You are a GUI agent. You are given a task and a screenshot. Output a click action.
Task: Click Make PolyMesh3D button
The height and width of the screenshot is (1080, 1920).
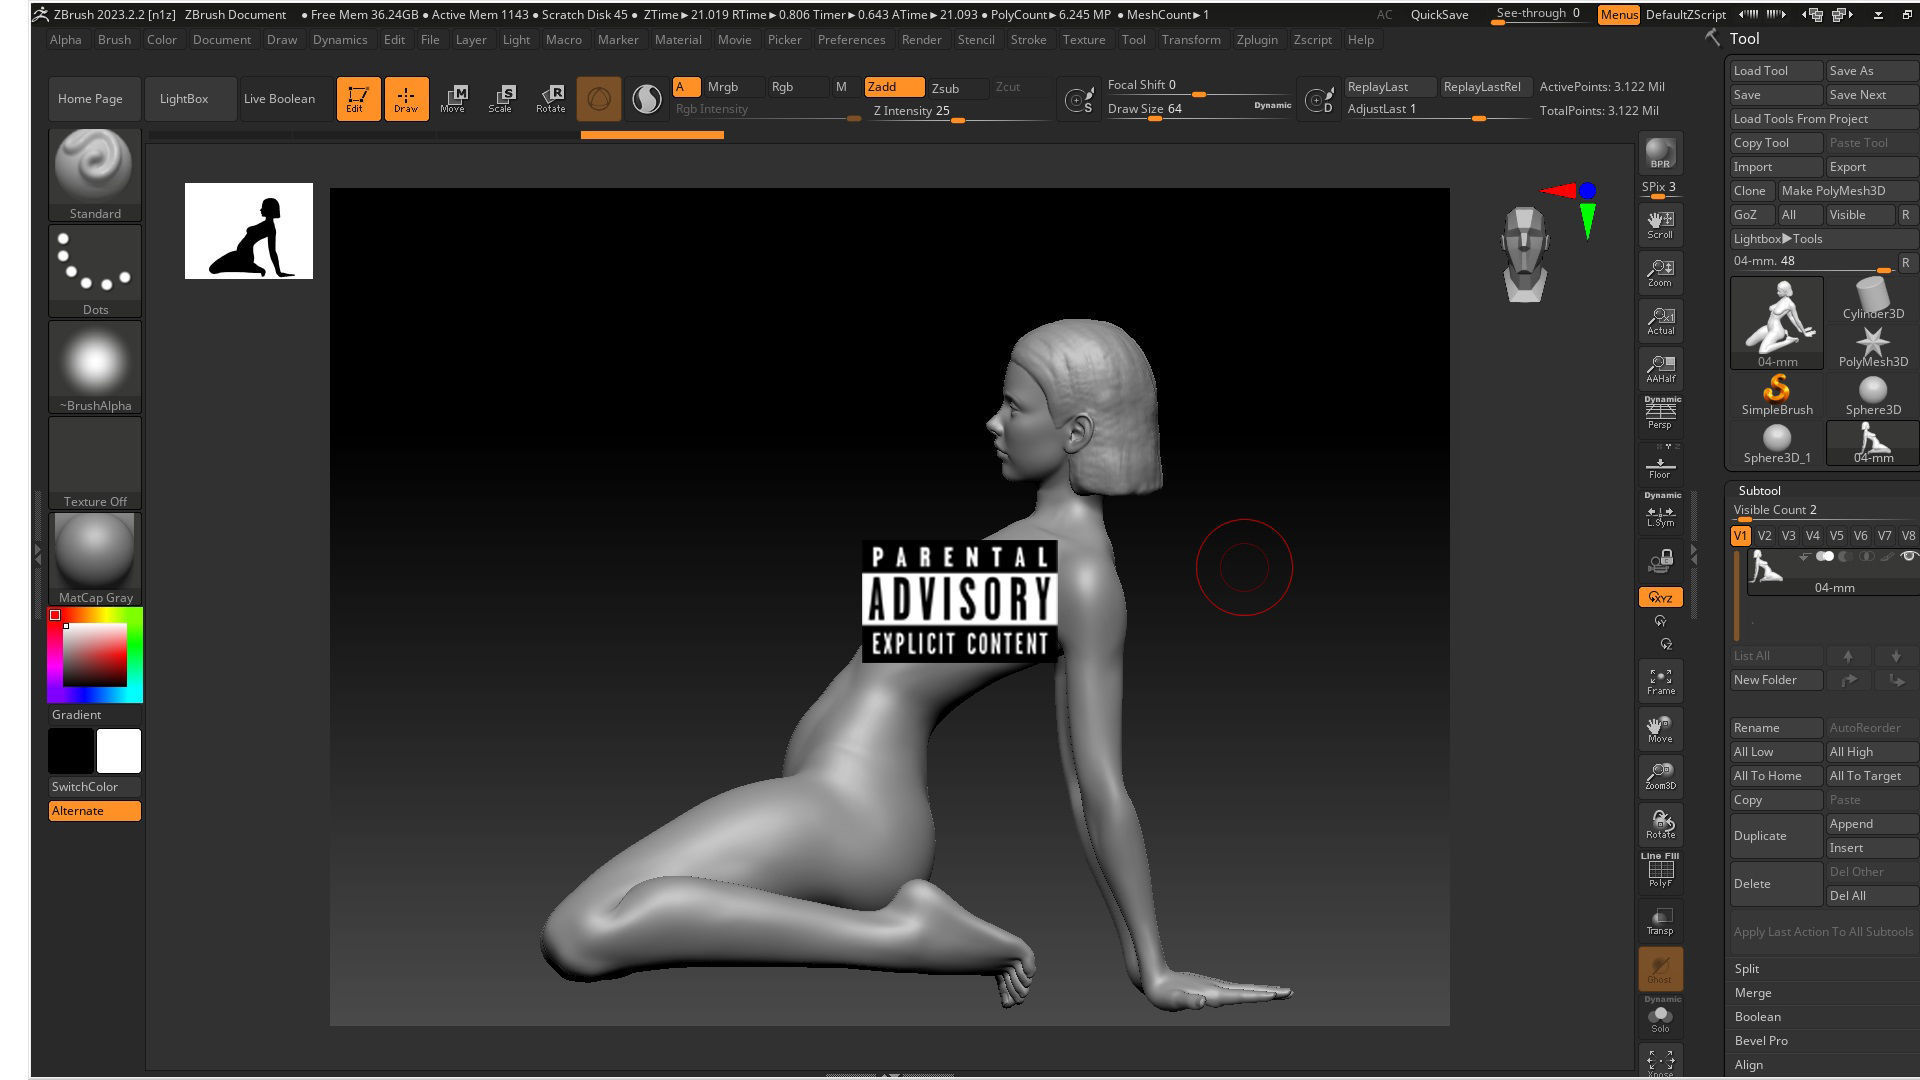point(1847,190)
